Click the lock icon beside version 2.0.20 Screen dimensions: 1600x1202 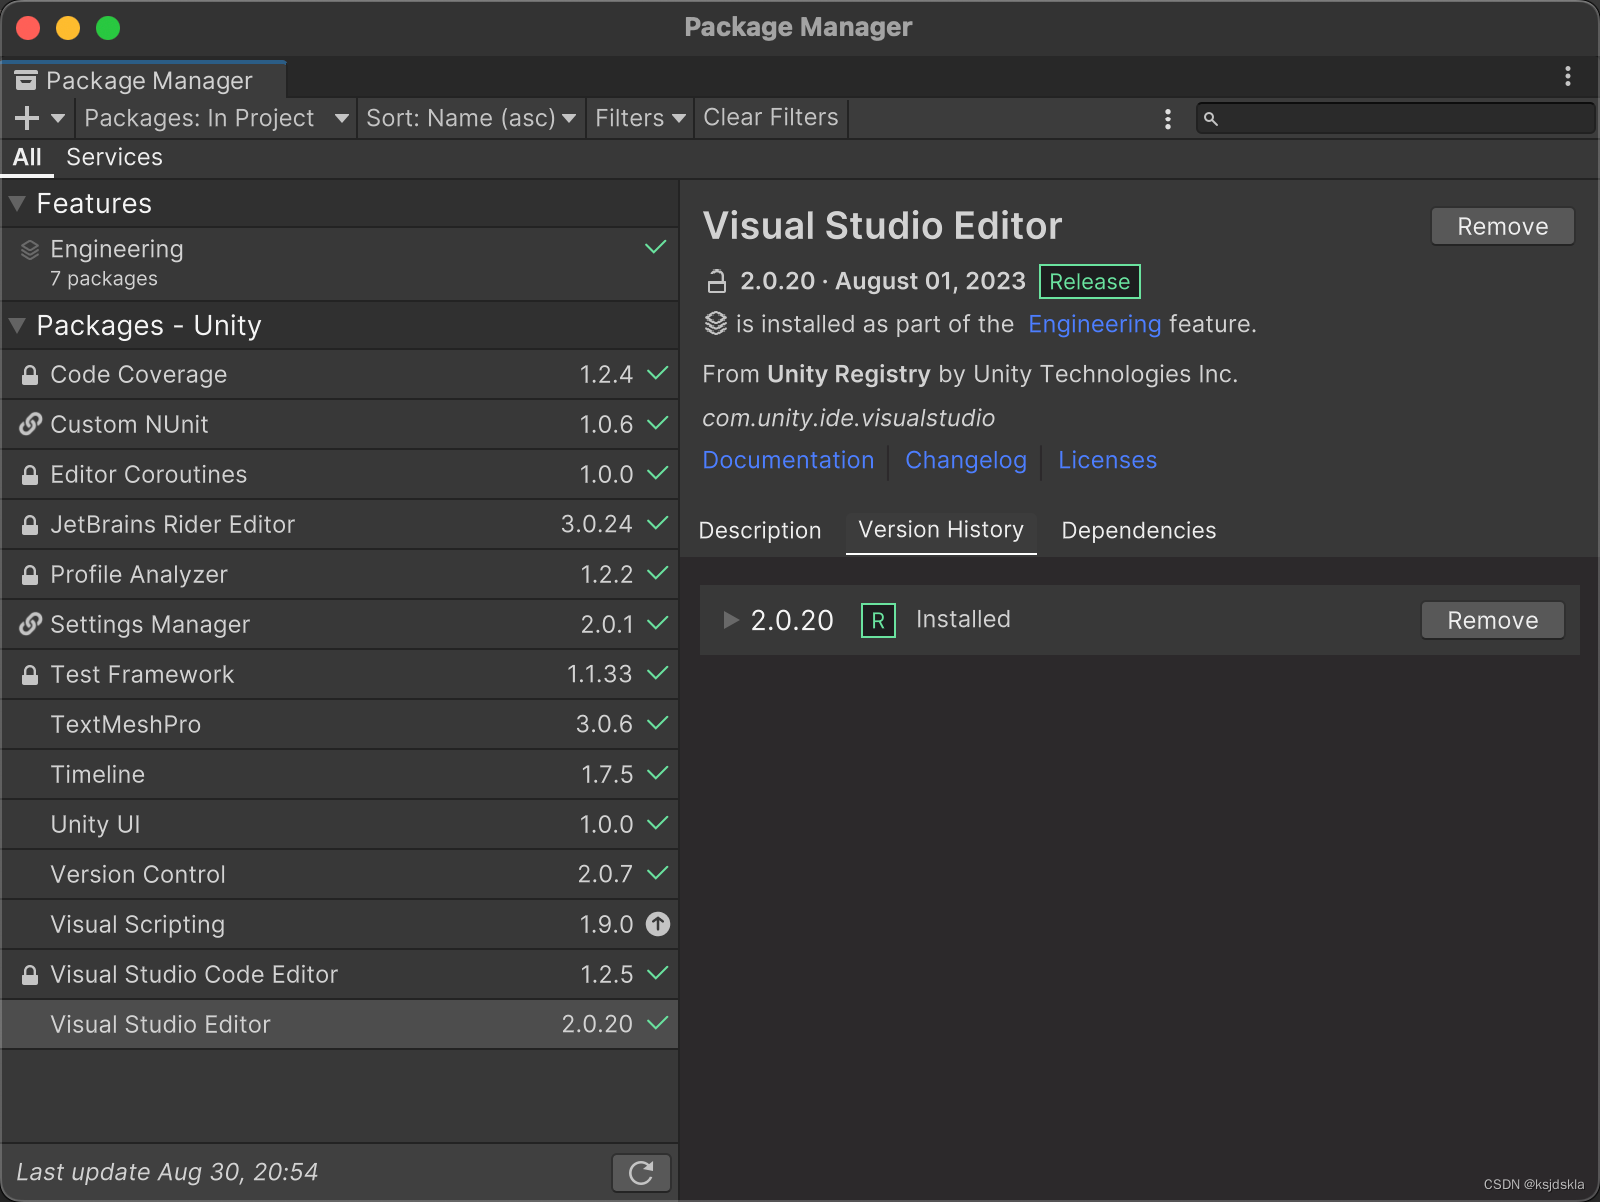coord(716,282)
